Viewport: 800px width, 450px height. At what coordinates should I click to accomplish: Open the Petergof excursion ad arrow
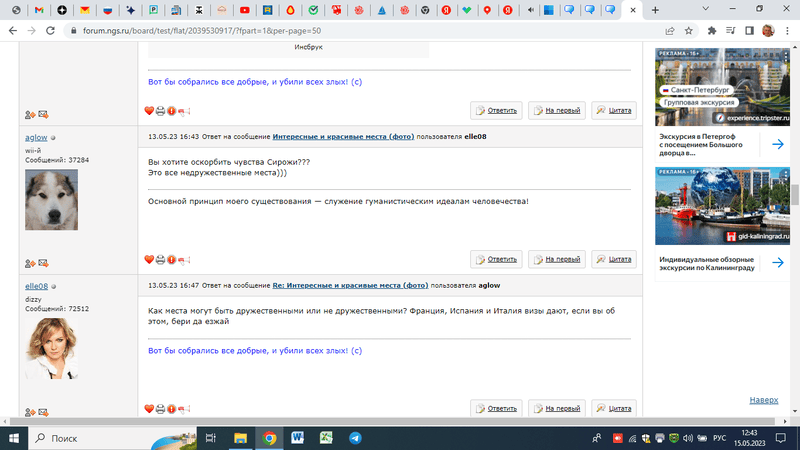777,144
